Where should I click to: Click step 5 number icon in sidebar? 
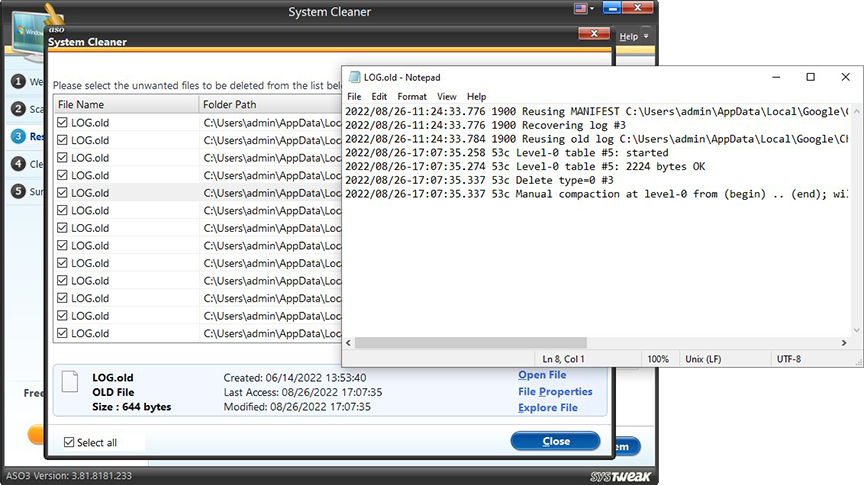click(18, 191)
